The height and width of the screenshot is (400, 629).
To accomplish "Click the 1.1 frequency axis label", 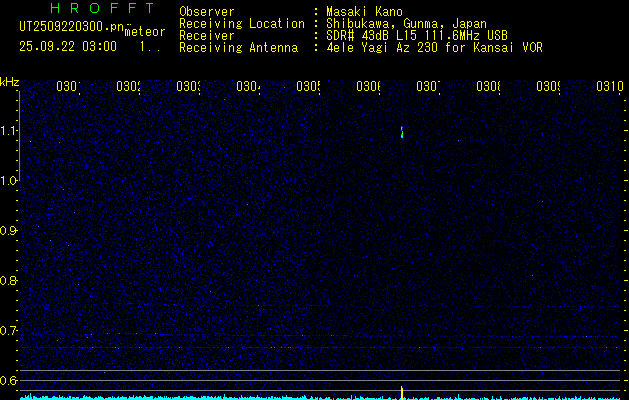I will [x=8, y=131].
